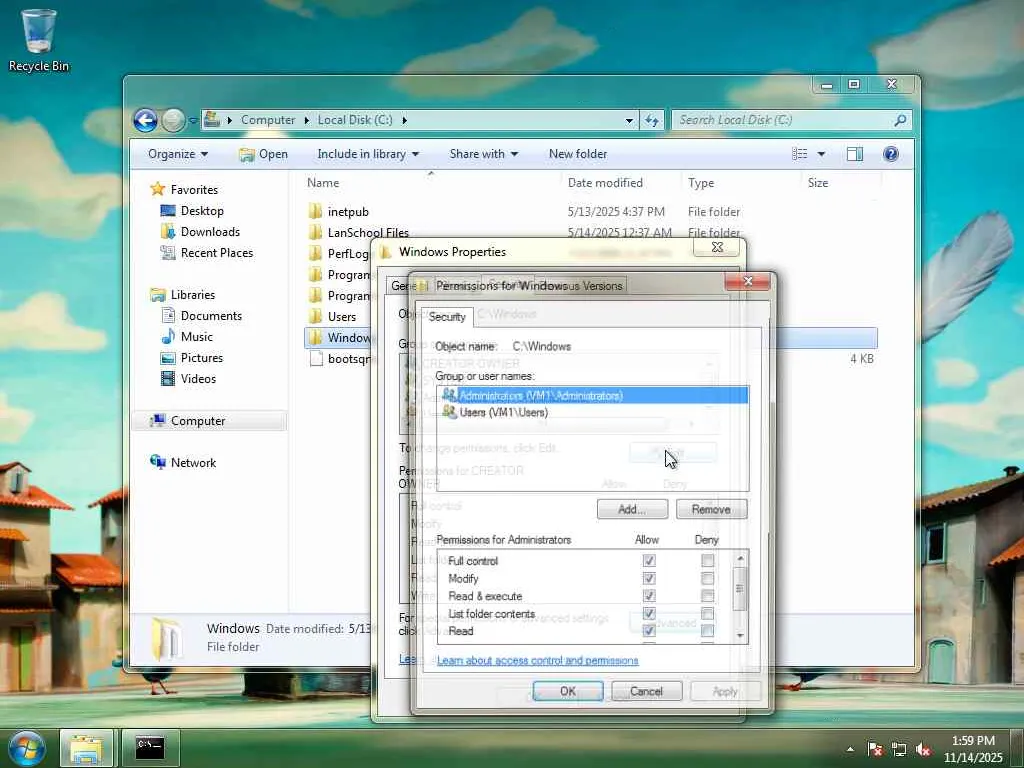The image size is (1024, 768).
Task: Open the Windows Start button
Action: tap(26, 748)
